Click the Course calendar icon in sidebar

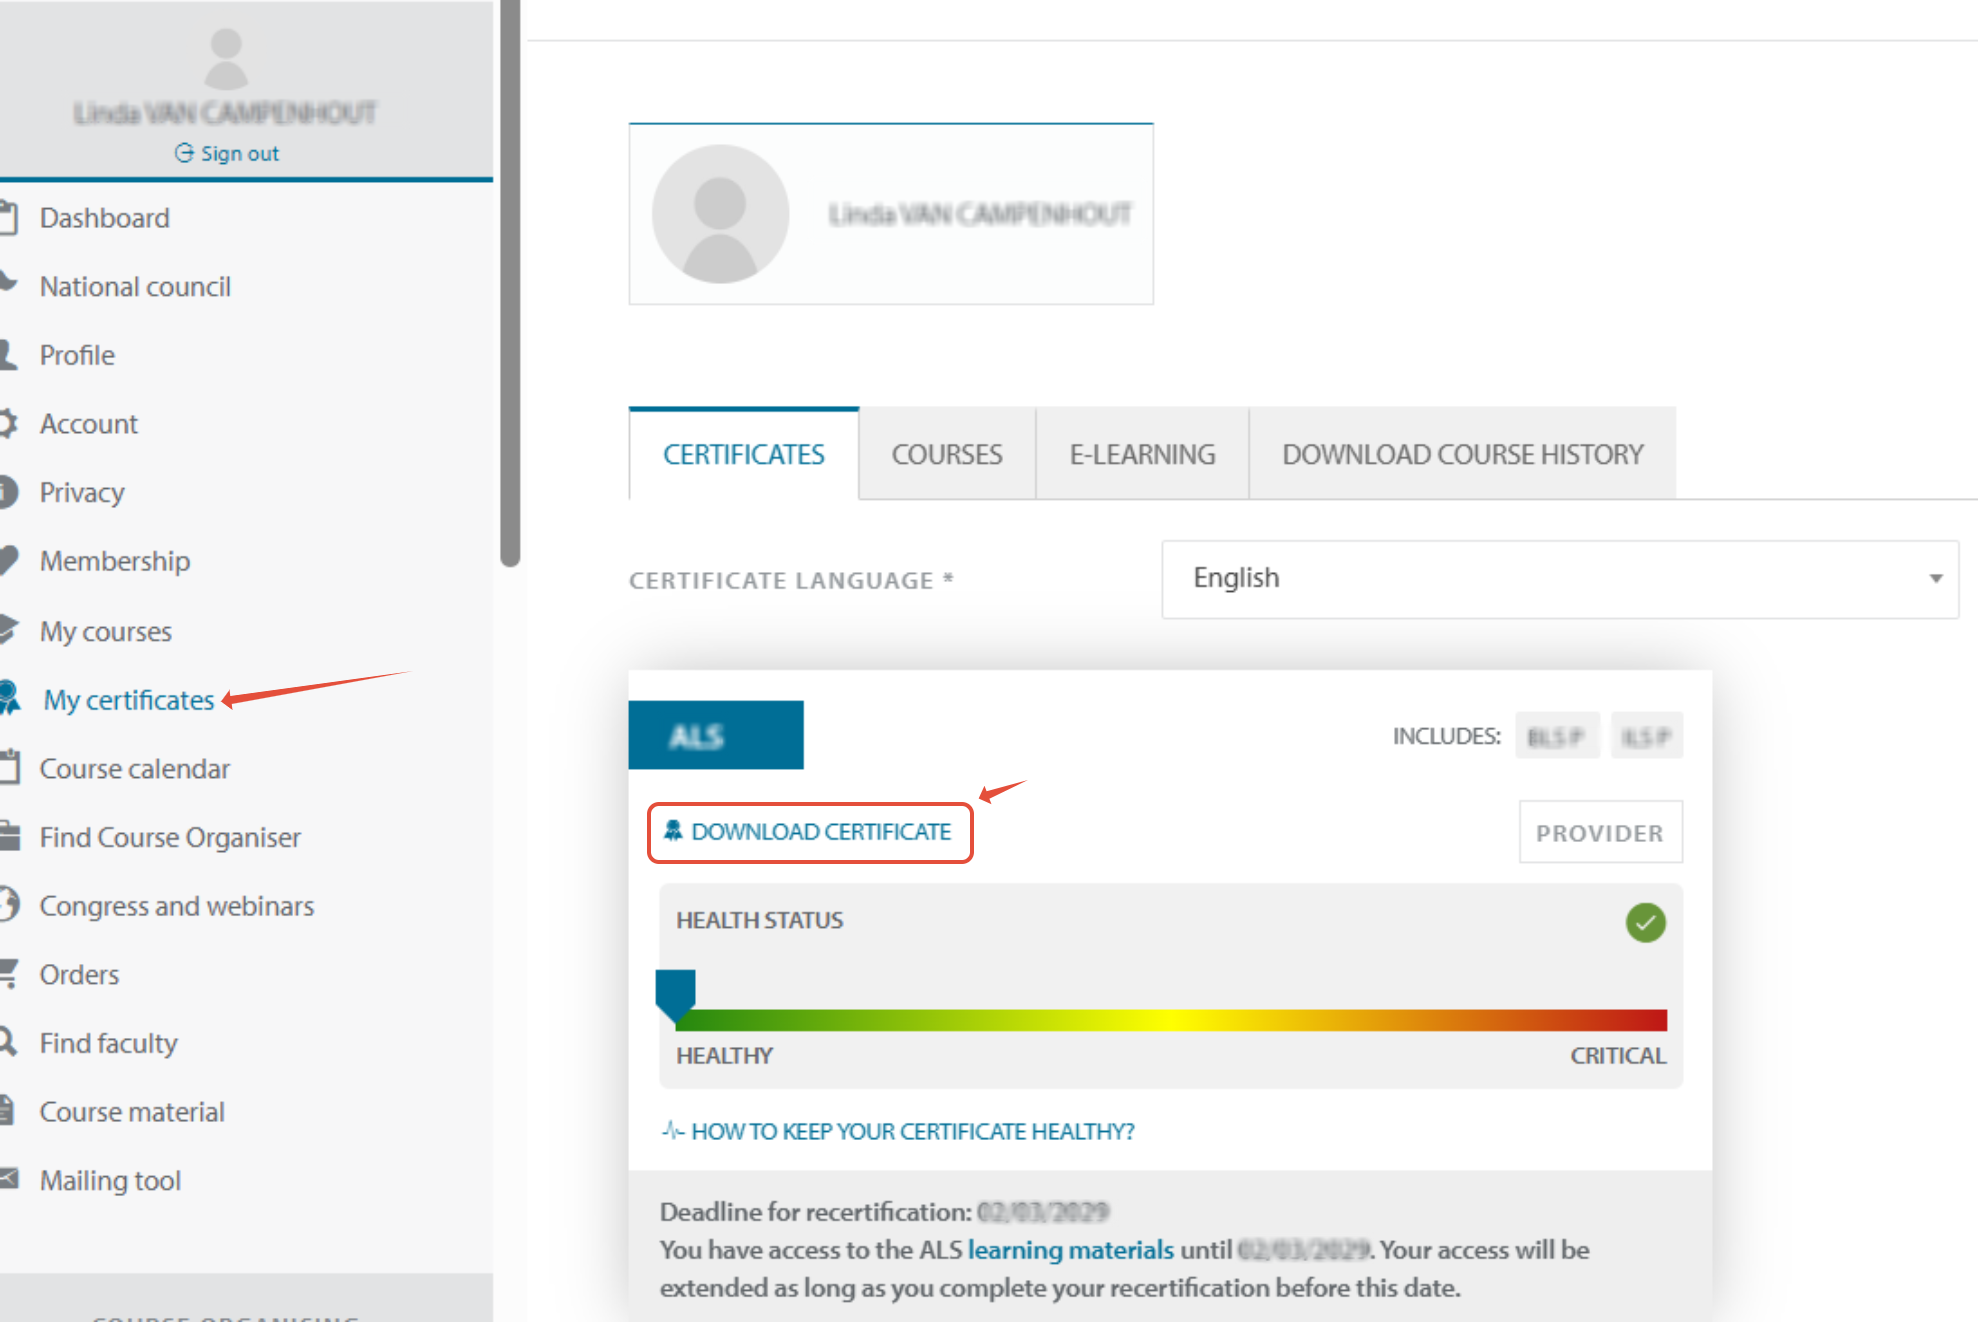(x=10, y=767)
